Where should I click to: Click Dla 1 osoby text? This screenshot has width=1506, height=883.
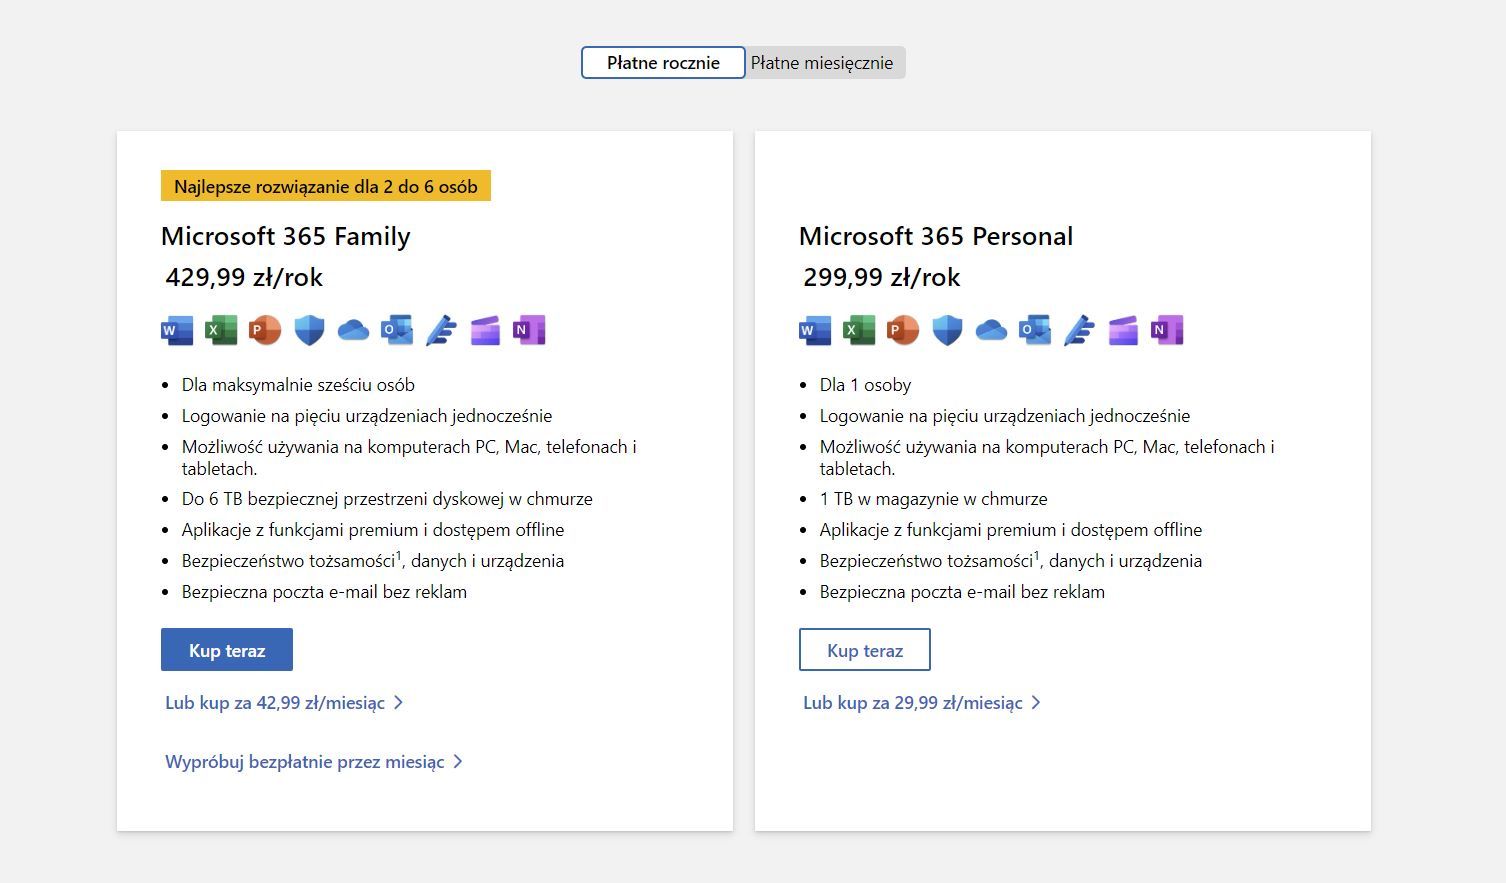coord(865,385)
